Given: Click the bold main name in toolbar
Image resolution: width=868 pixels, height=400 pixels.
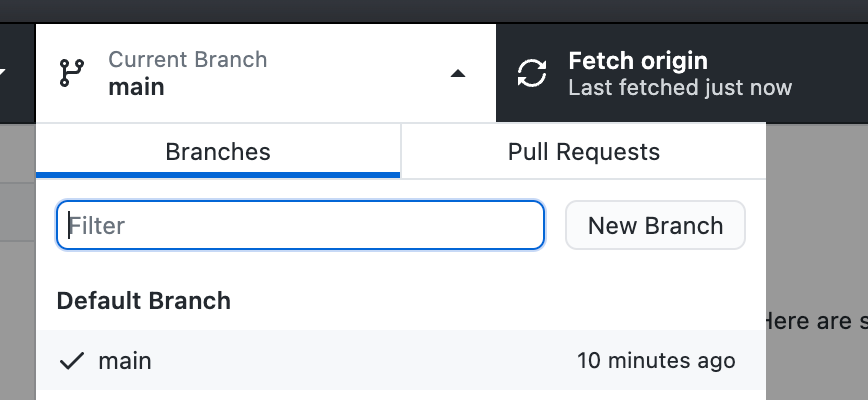Looking at the screenshot, I should point(137,87).
